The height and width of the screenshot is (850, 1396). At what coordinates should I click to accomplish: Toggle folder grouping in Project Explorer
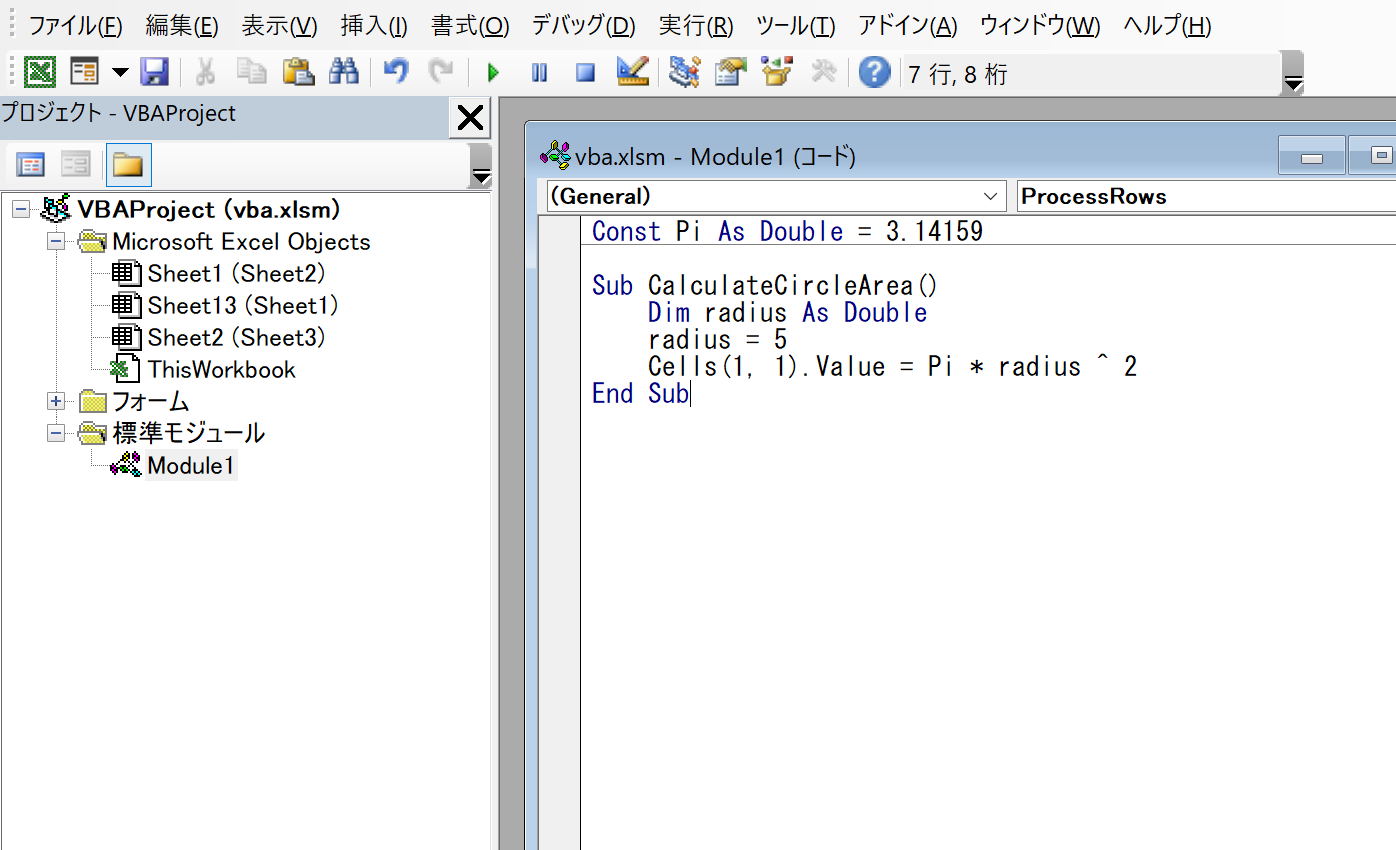(127, 163)
